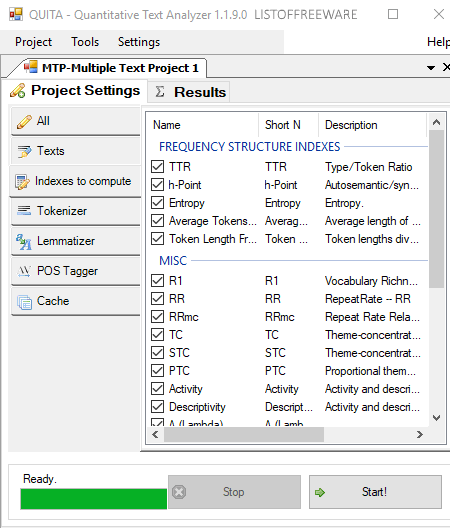Toggle the RR checkbox
This screenshot has height=528, width=450.
tap(158, 298)
